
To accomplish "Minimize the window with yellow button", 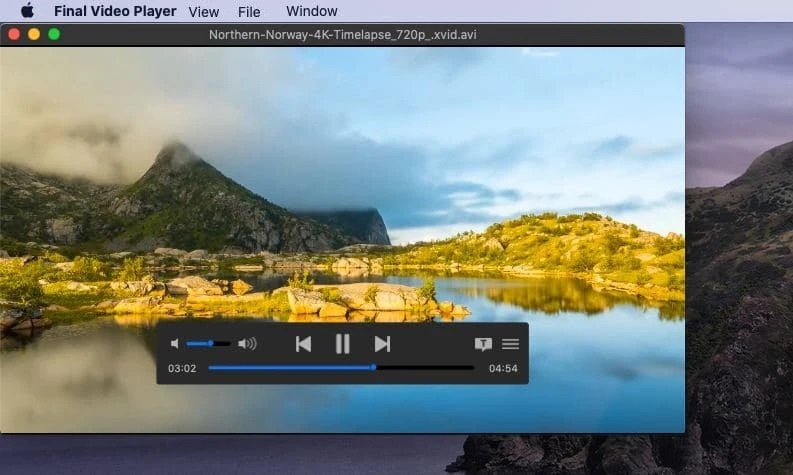I will (34, 34).
